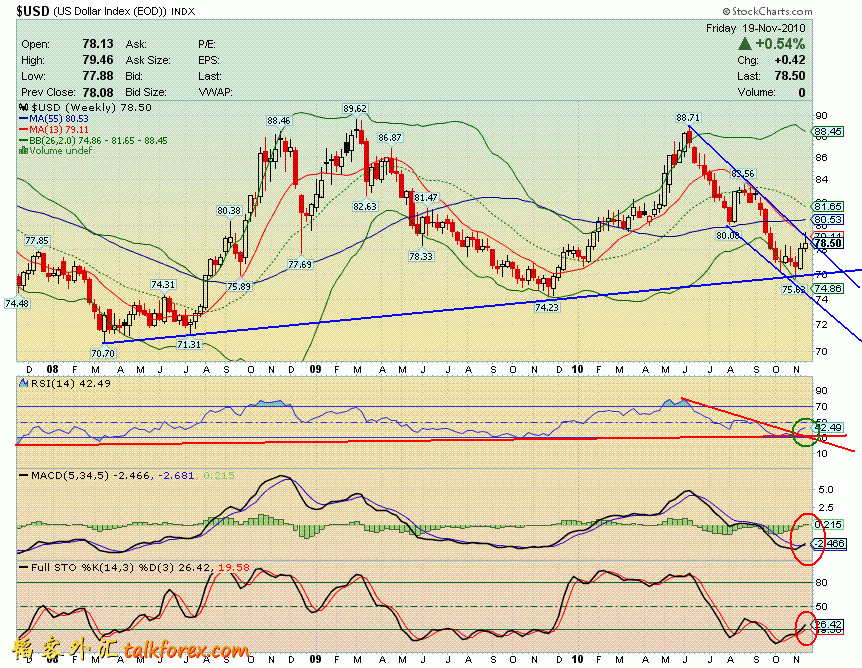Viewport: 862px width, 668px height.
Task: Click the 'MA(55) 80.53' legend entry
Action: 54,118
